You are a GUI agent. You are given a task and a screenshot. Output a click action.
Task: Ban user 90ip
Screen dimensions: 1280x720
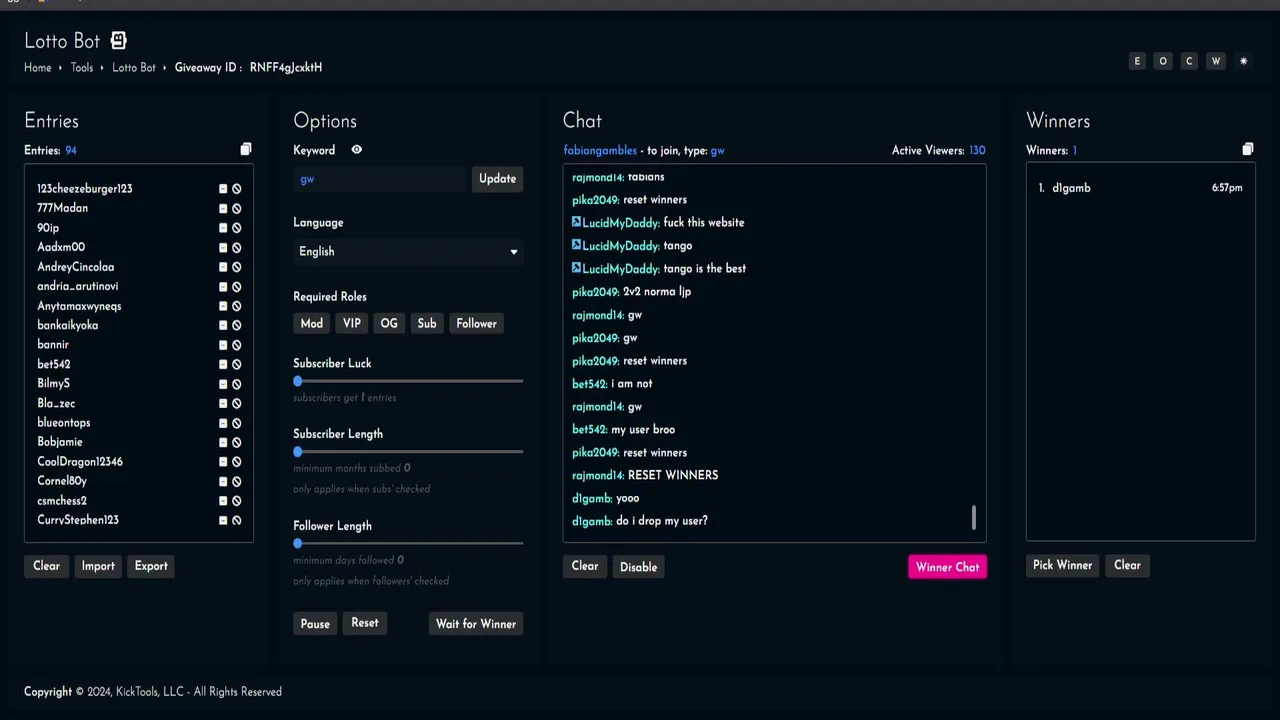237,228
